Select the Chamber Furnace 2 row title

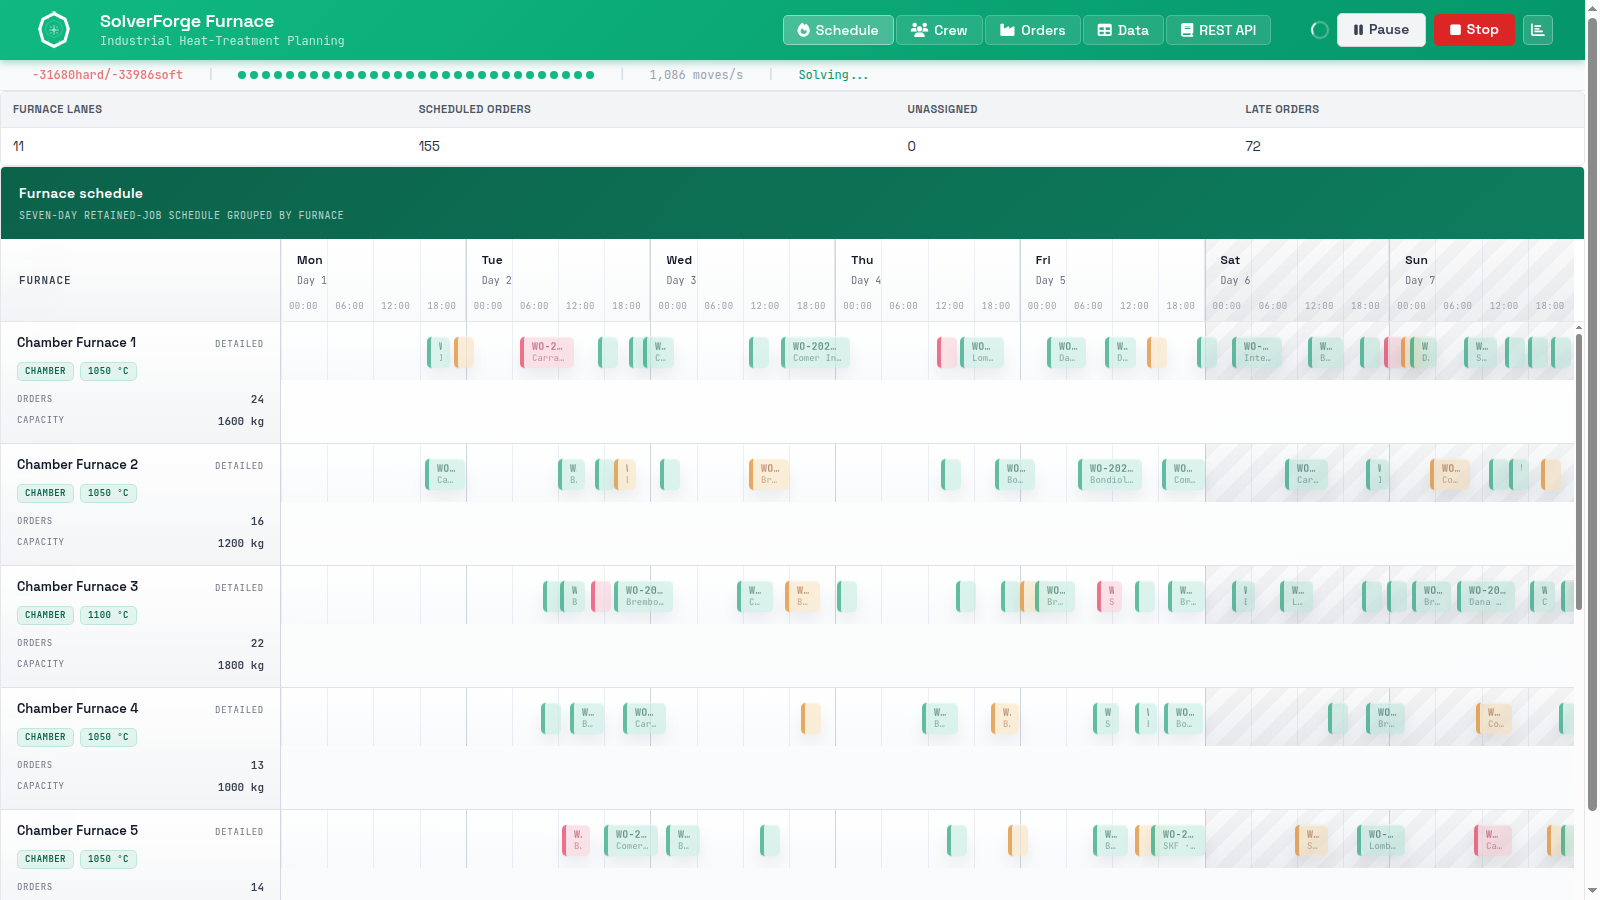pos(78,464)
